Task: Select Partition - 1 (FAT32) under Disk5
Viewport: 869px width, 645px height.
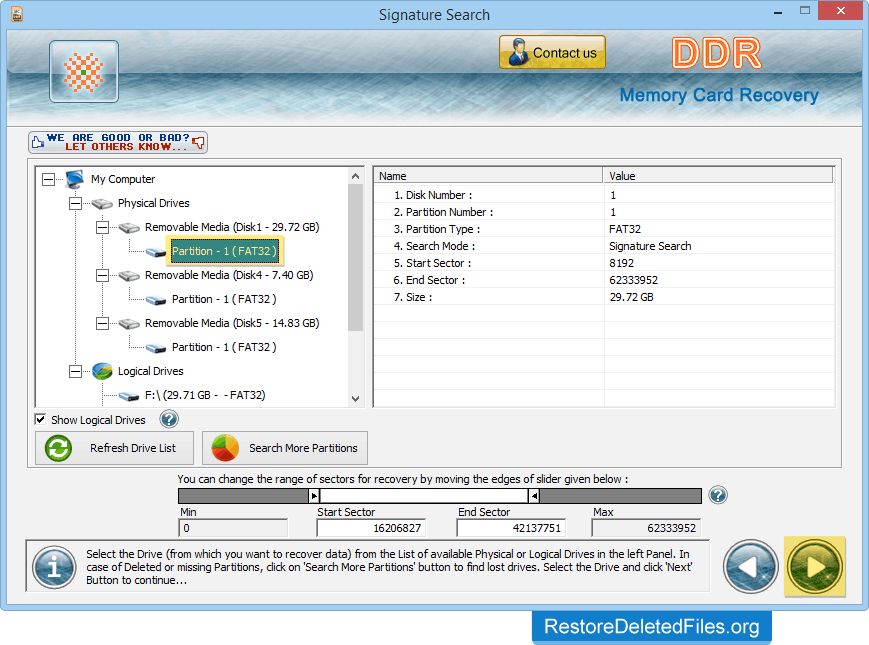Action: pyautogui.click(x=224, y=347)
